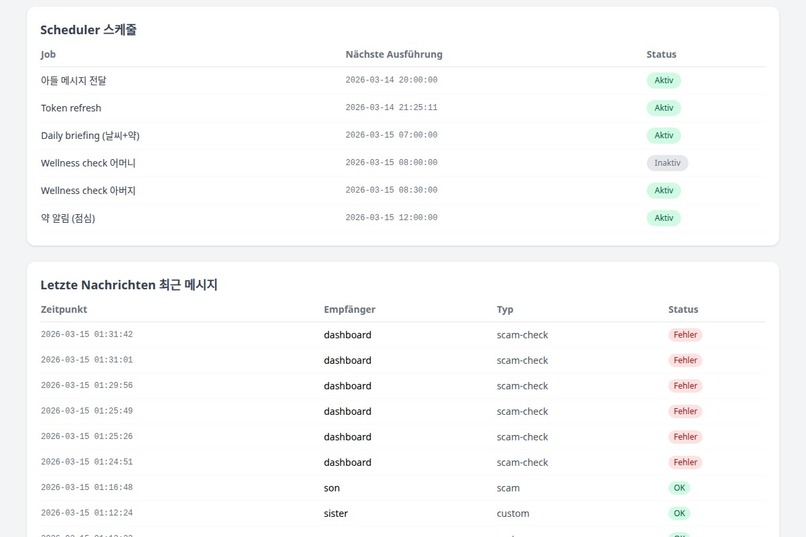Image resolution: width=806 pixels, height=537 pixels.
Task: Click the messages table Status header
Action: pyautogui.click(x=683, y=309)
